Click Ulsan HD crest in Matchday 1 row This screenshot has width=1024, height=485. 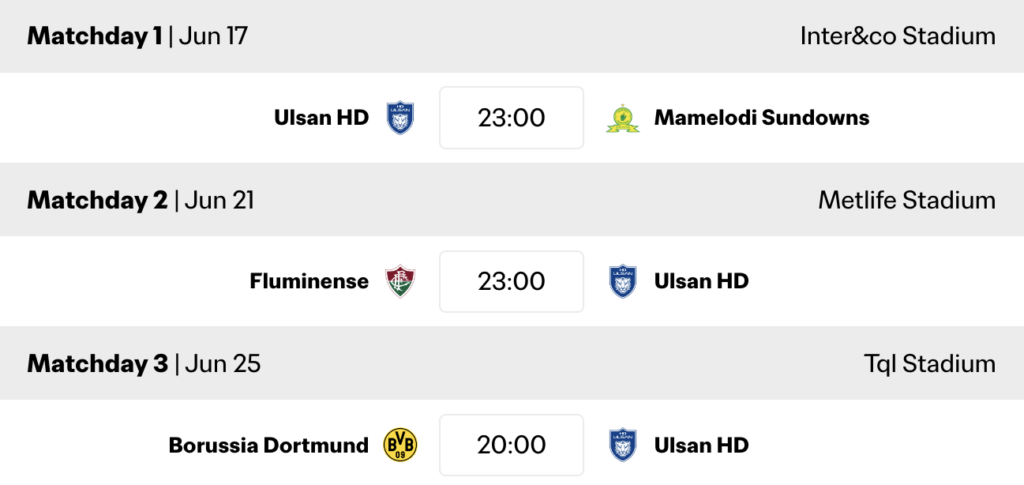coord(400,118)
